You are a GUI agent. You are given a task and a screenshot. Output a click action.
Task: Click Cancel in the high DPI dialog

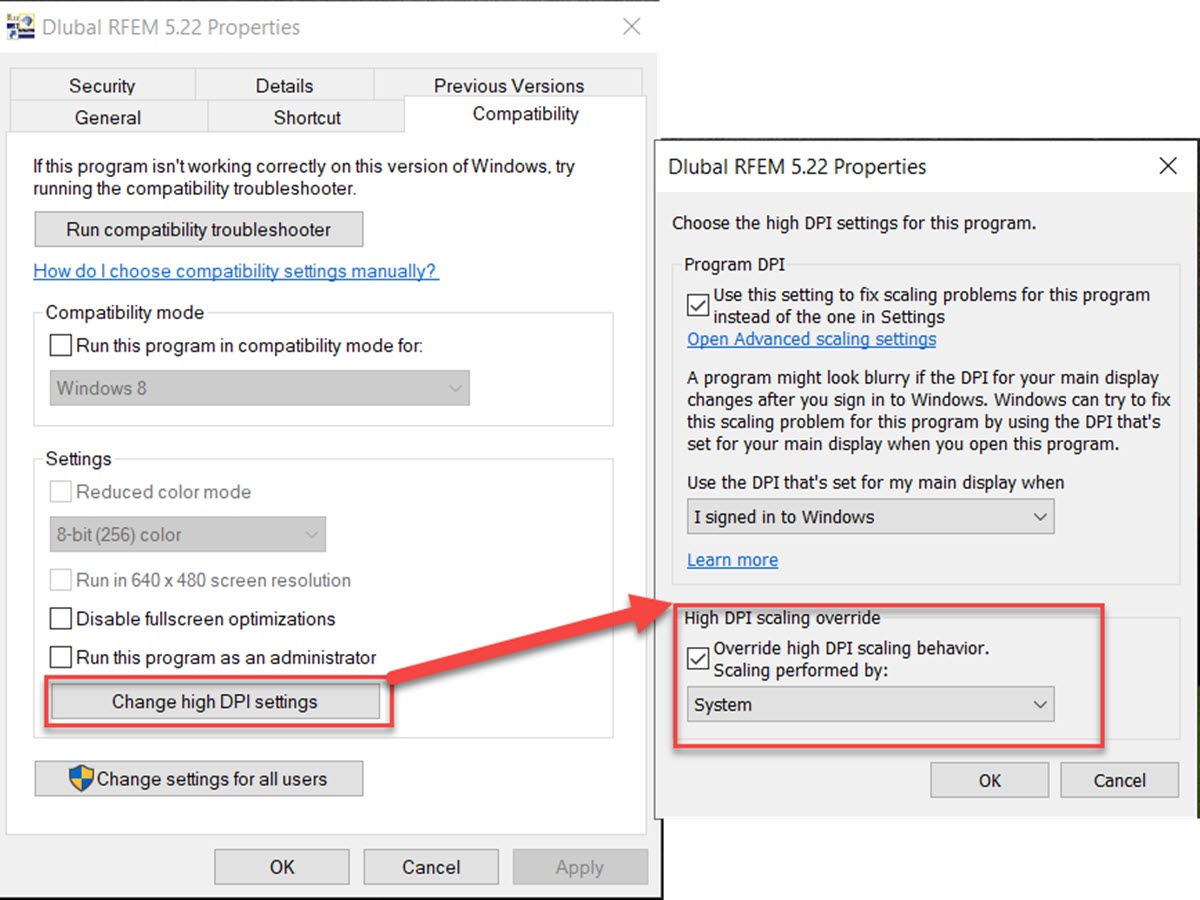[x=1120, y=781]
